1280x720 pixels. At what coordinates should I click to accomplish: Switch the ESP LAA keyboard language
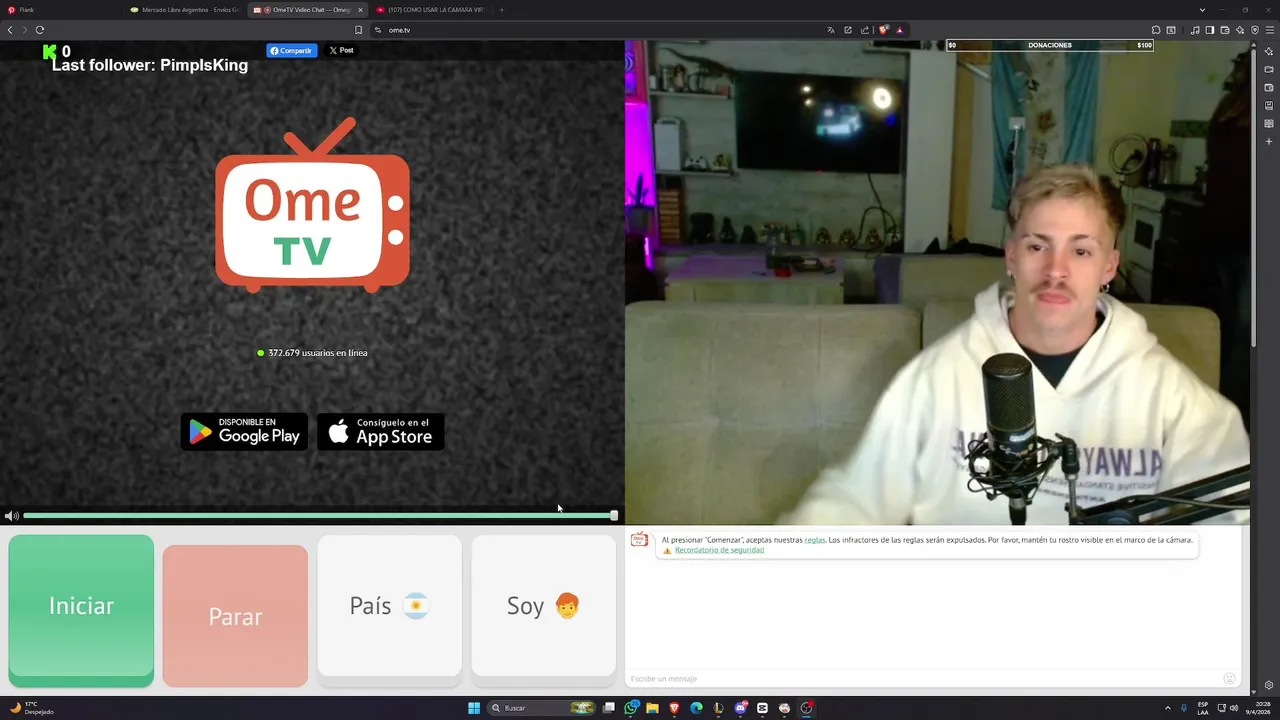(1203, 708)
